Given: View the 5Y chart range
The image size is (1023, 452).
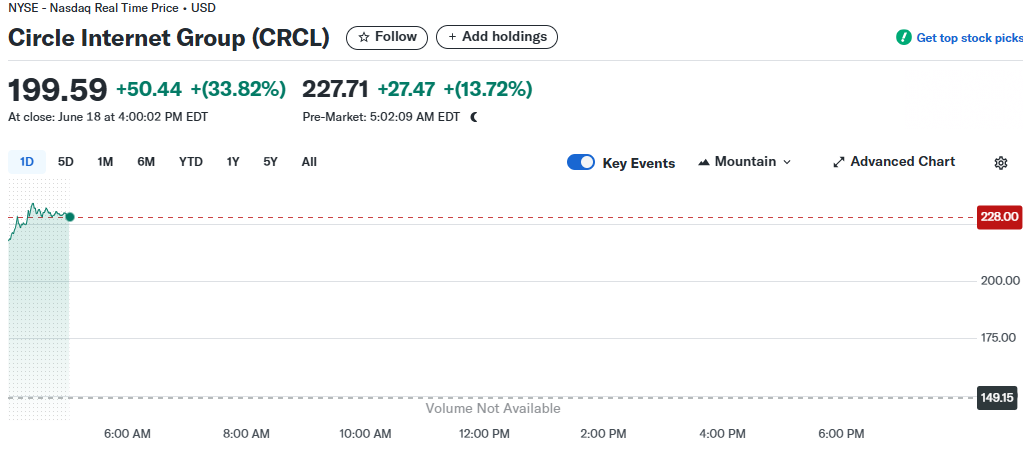Looking at the screenshot, I should (x=271, y=162).
